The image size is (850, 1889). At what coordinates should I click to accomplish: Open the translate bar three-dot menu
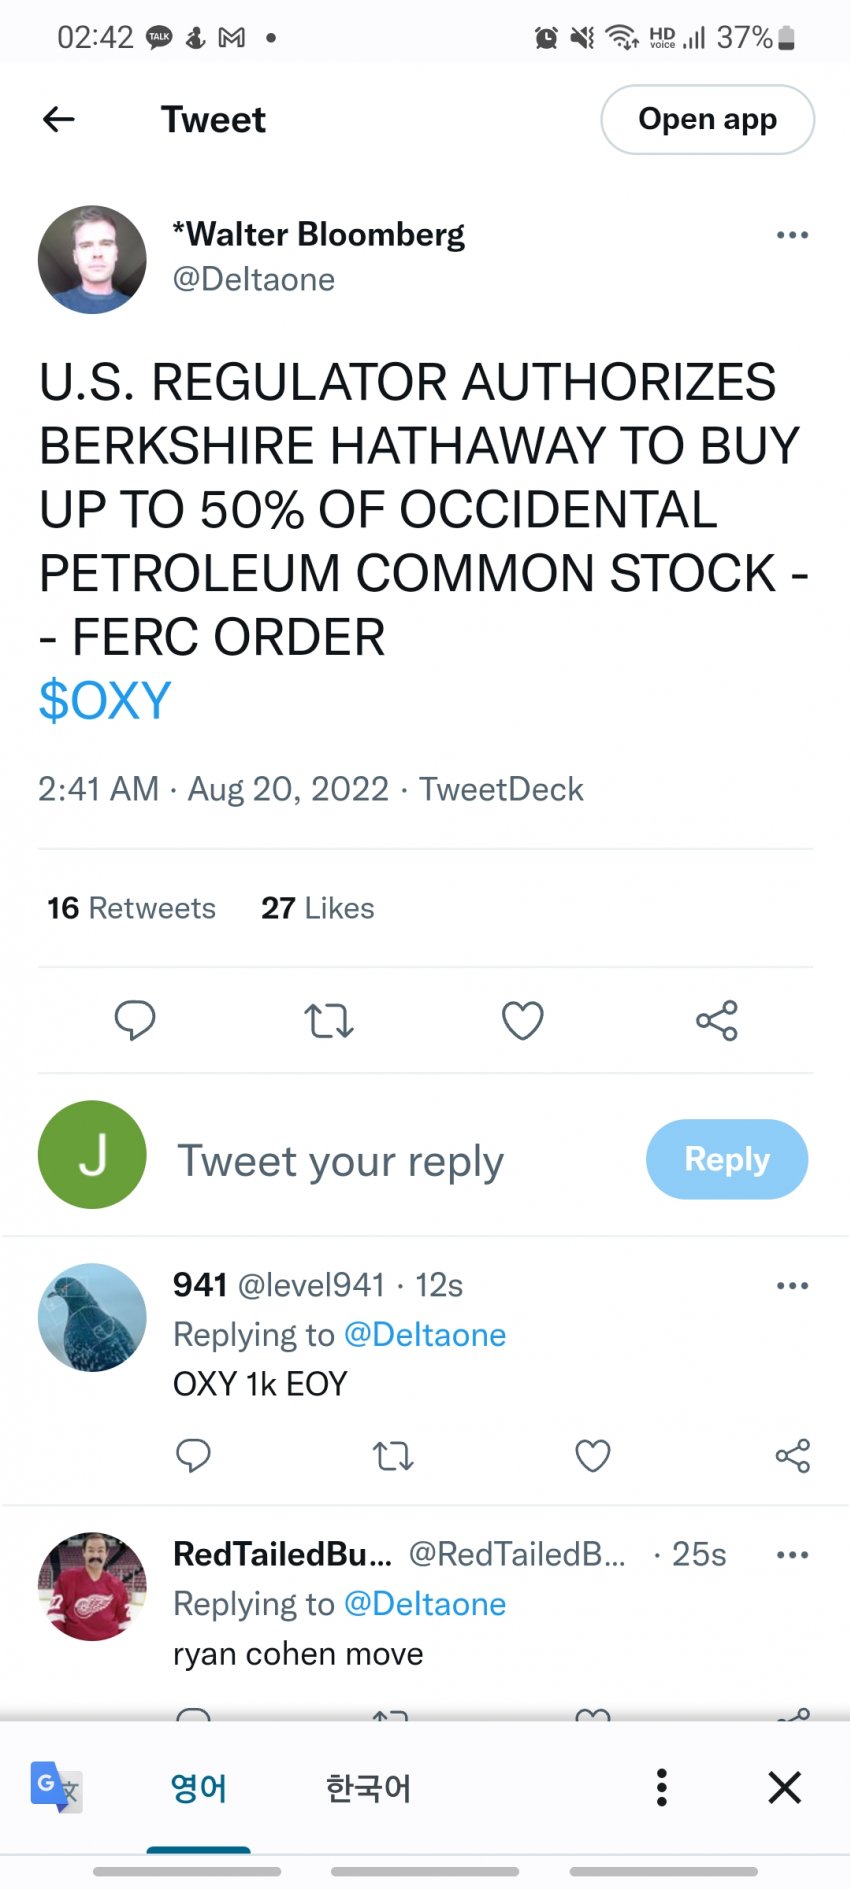point(661,1787)
